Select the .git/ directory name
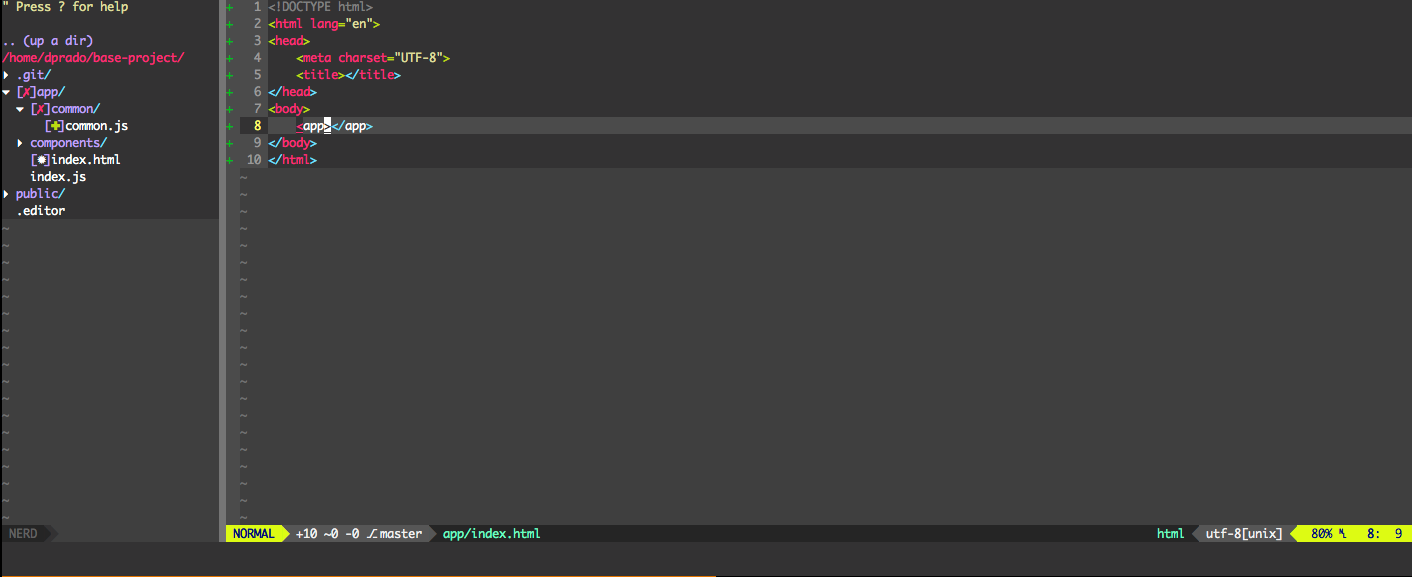 click(34, 75)
